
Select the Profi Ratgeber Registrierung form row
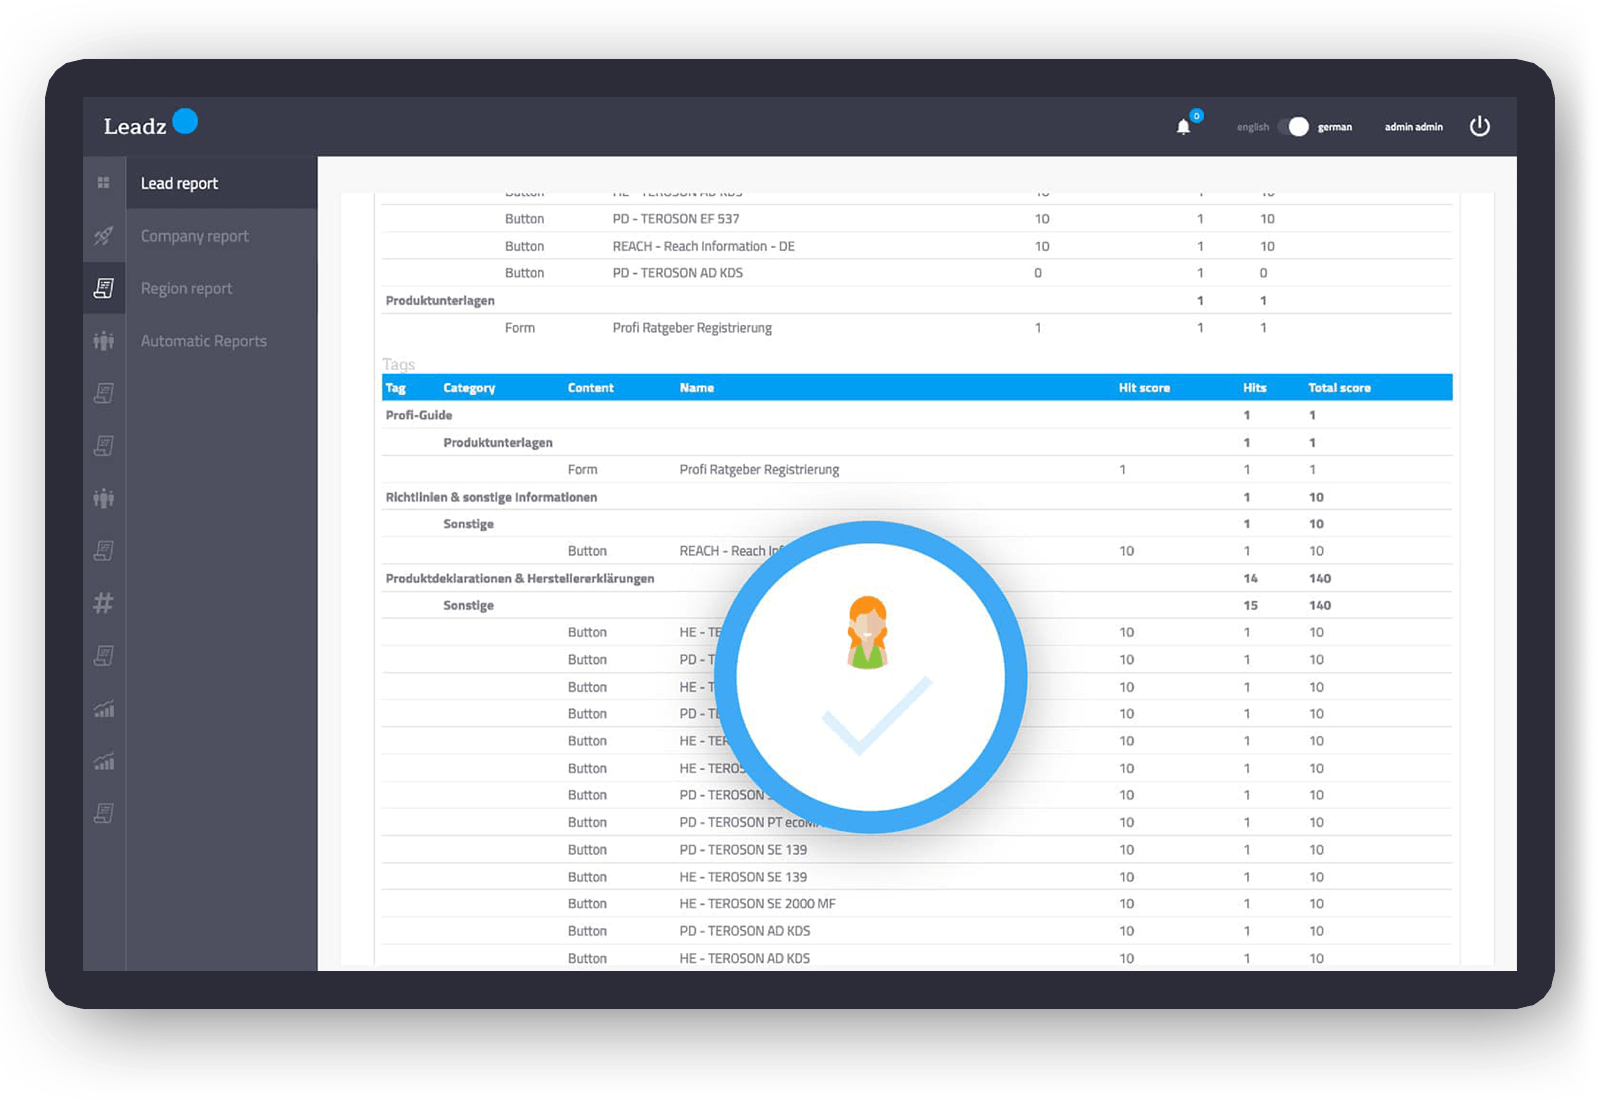(x=759, y=469)
